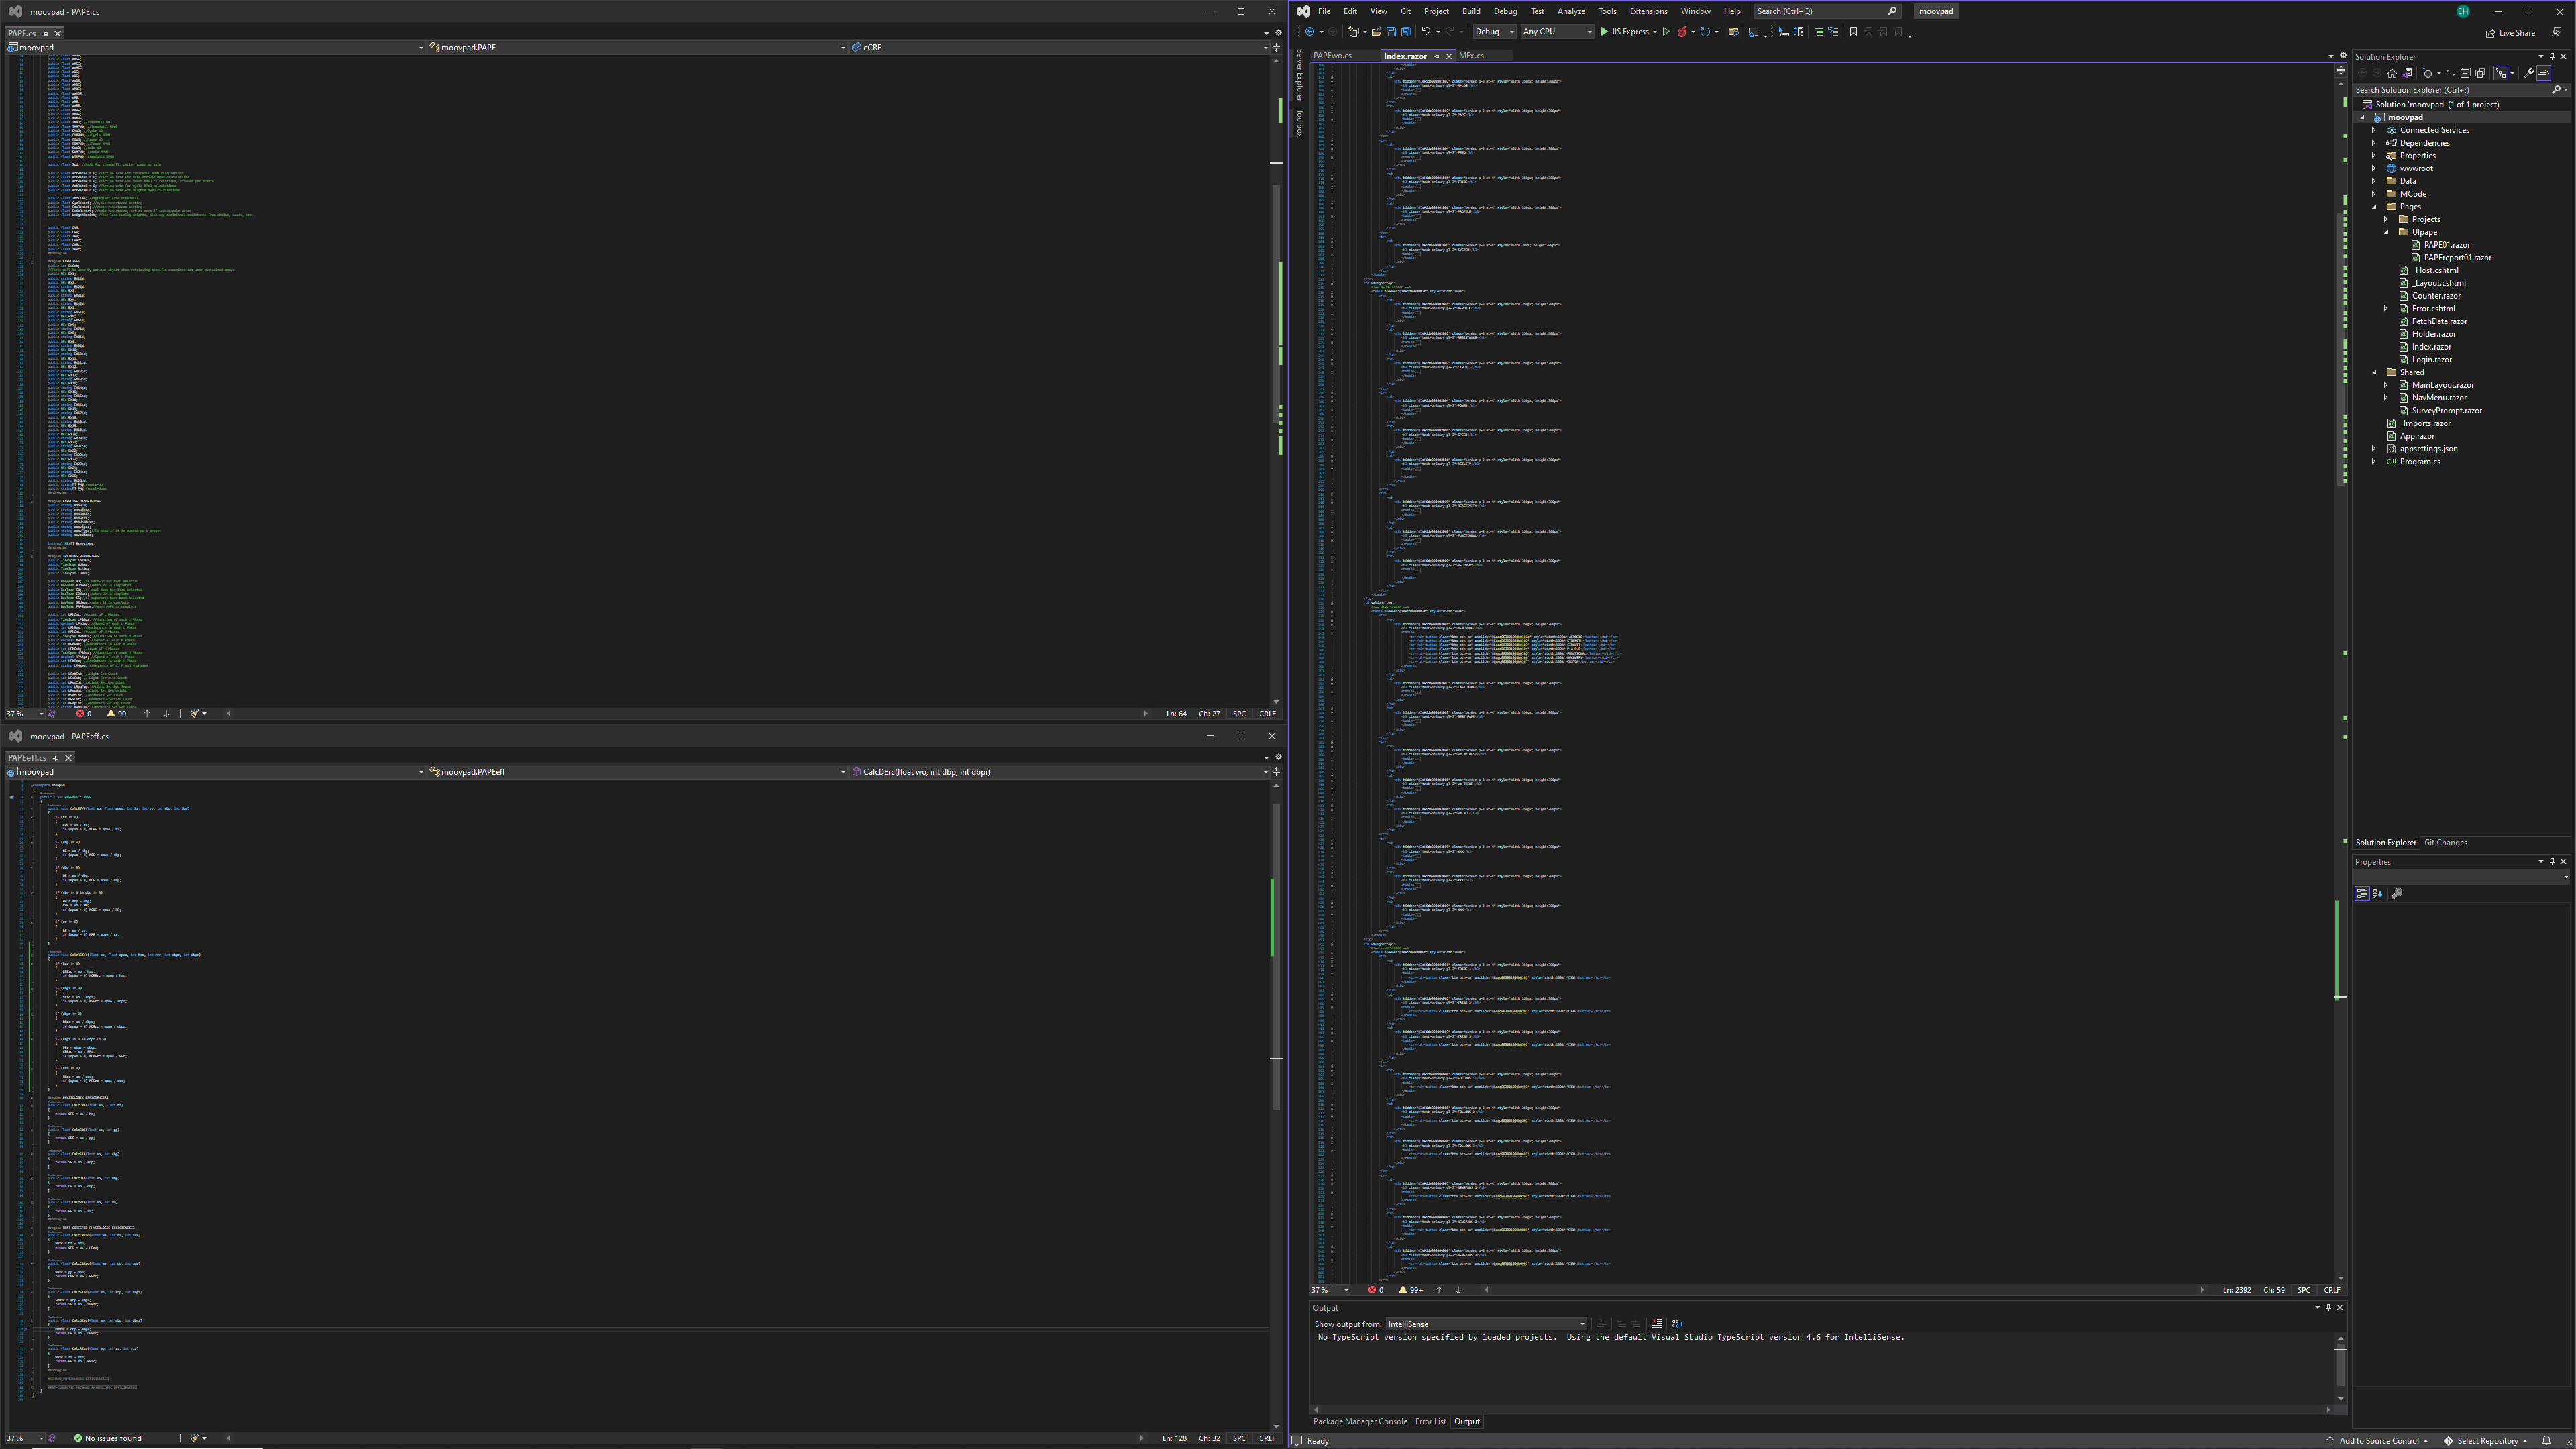
Task: Toggle pin on PAPE.cs tab
Action: pos(45,34)
